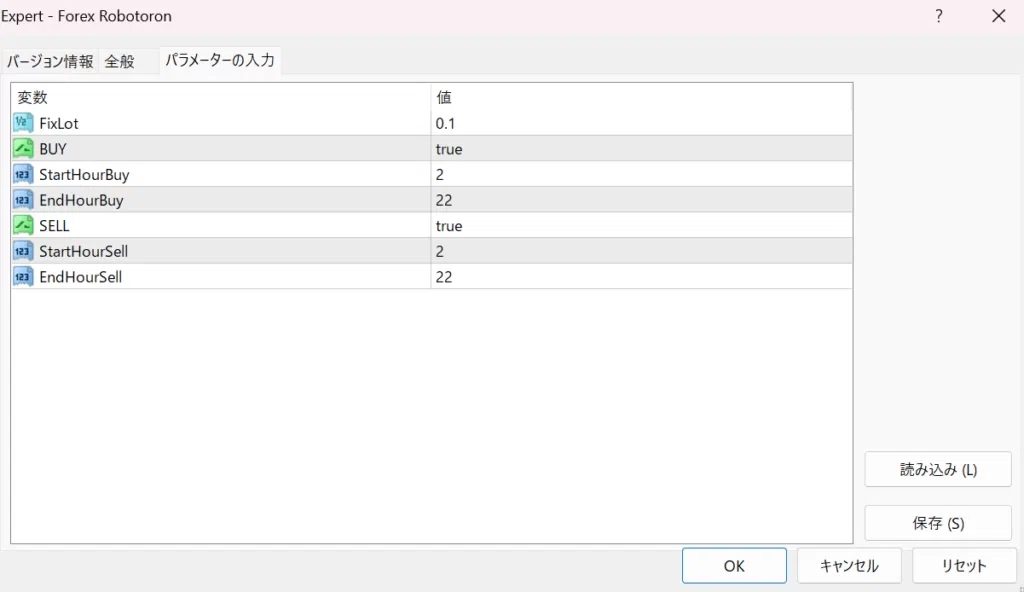Image resolution: width=1024 pixels, height=592 pixels.
Task: Toggle the BUY true value
Action: (641, 148)
